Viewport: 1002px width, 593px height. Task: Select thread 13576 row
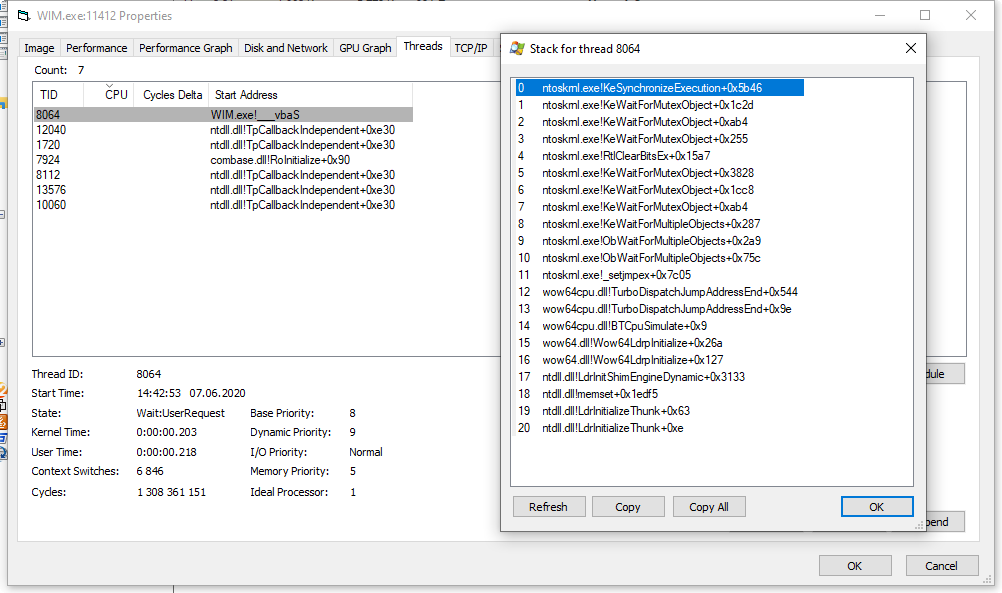tap(223, 190)
